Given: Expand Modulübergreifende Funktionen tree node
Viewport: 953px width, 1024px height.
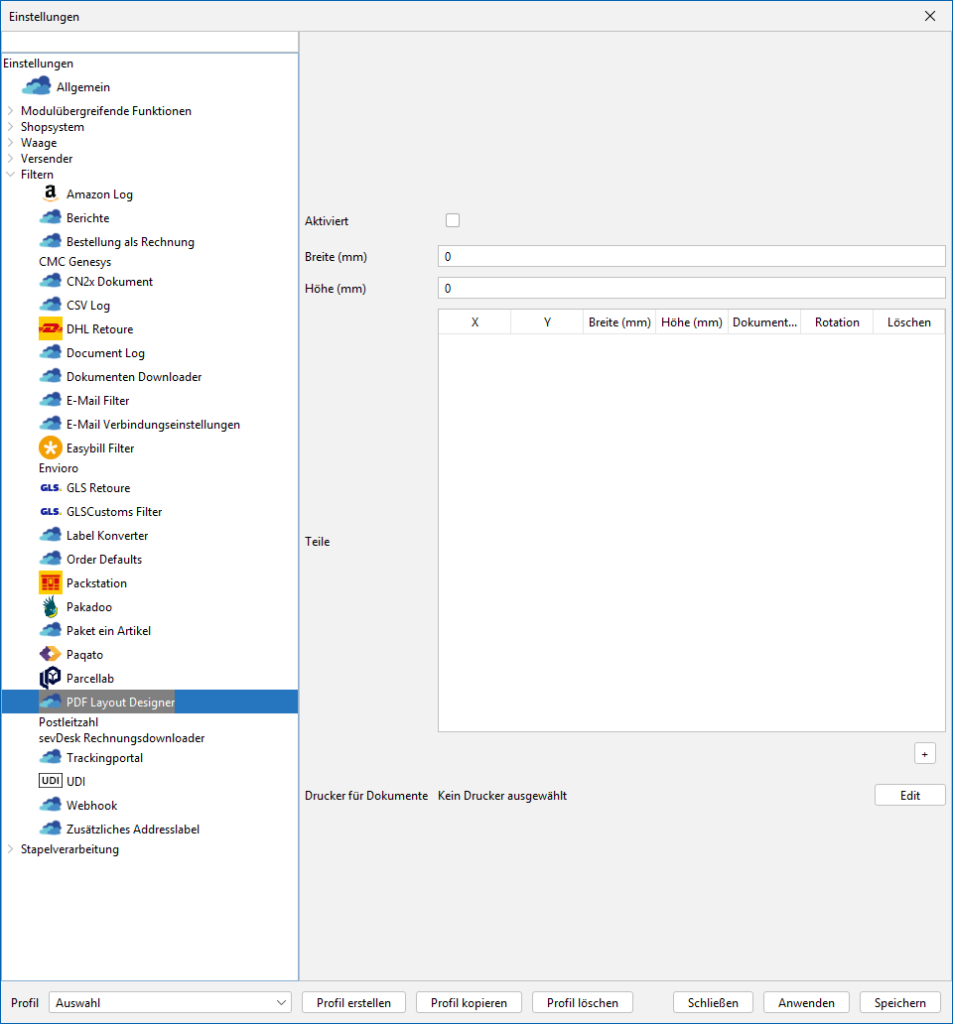Looking at the screenshot, I should pyautogui.click(x=10, y=111).
